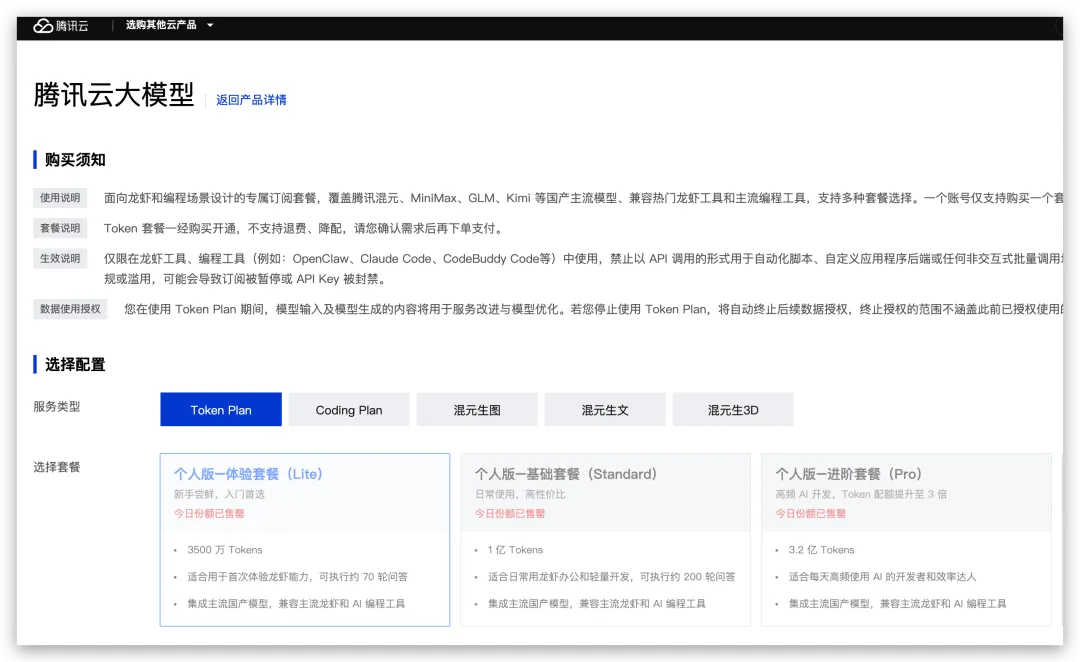Screen dimensions: 1080x662
Task: Click the 适合每天高频使用 AI bullet
Action: [x=882, y=577]
